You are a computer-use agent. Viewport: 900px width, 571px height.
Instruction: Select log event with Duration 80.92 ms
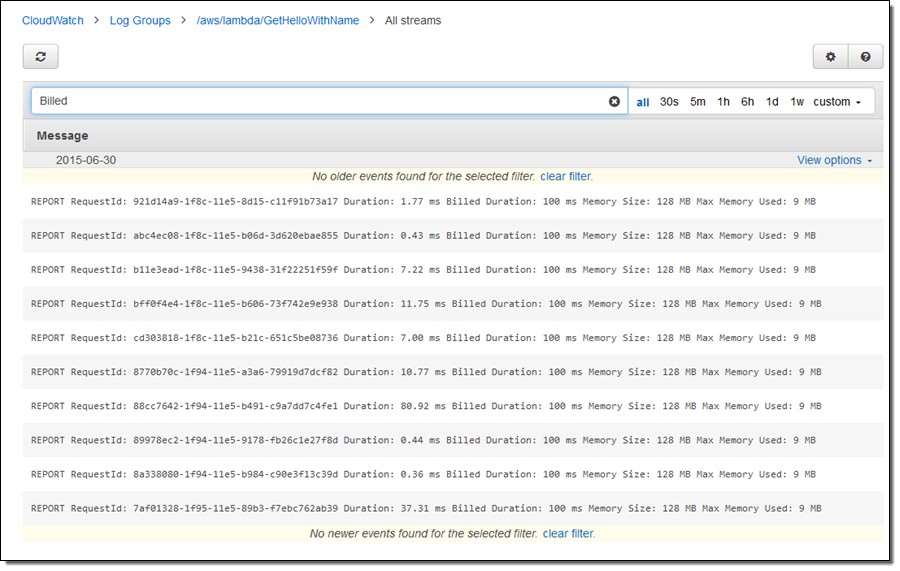coord(426,406)
